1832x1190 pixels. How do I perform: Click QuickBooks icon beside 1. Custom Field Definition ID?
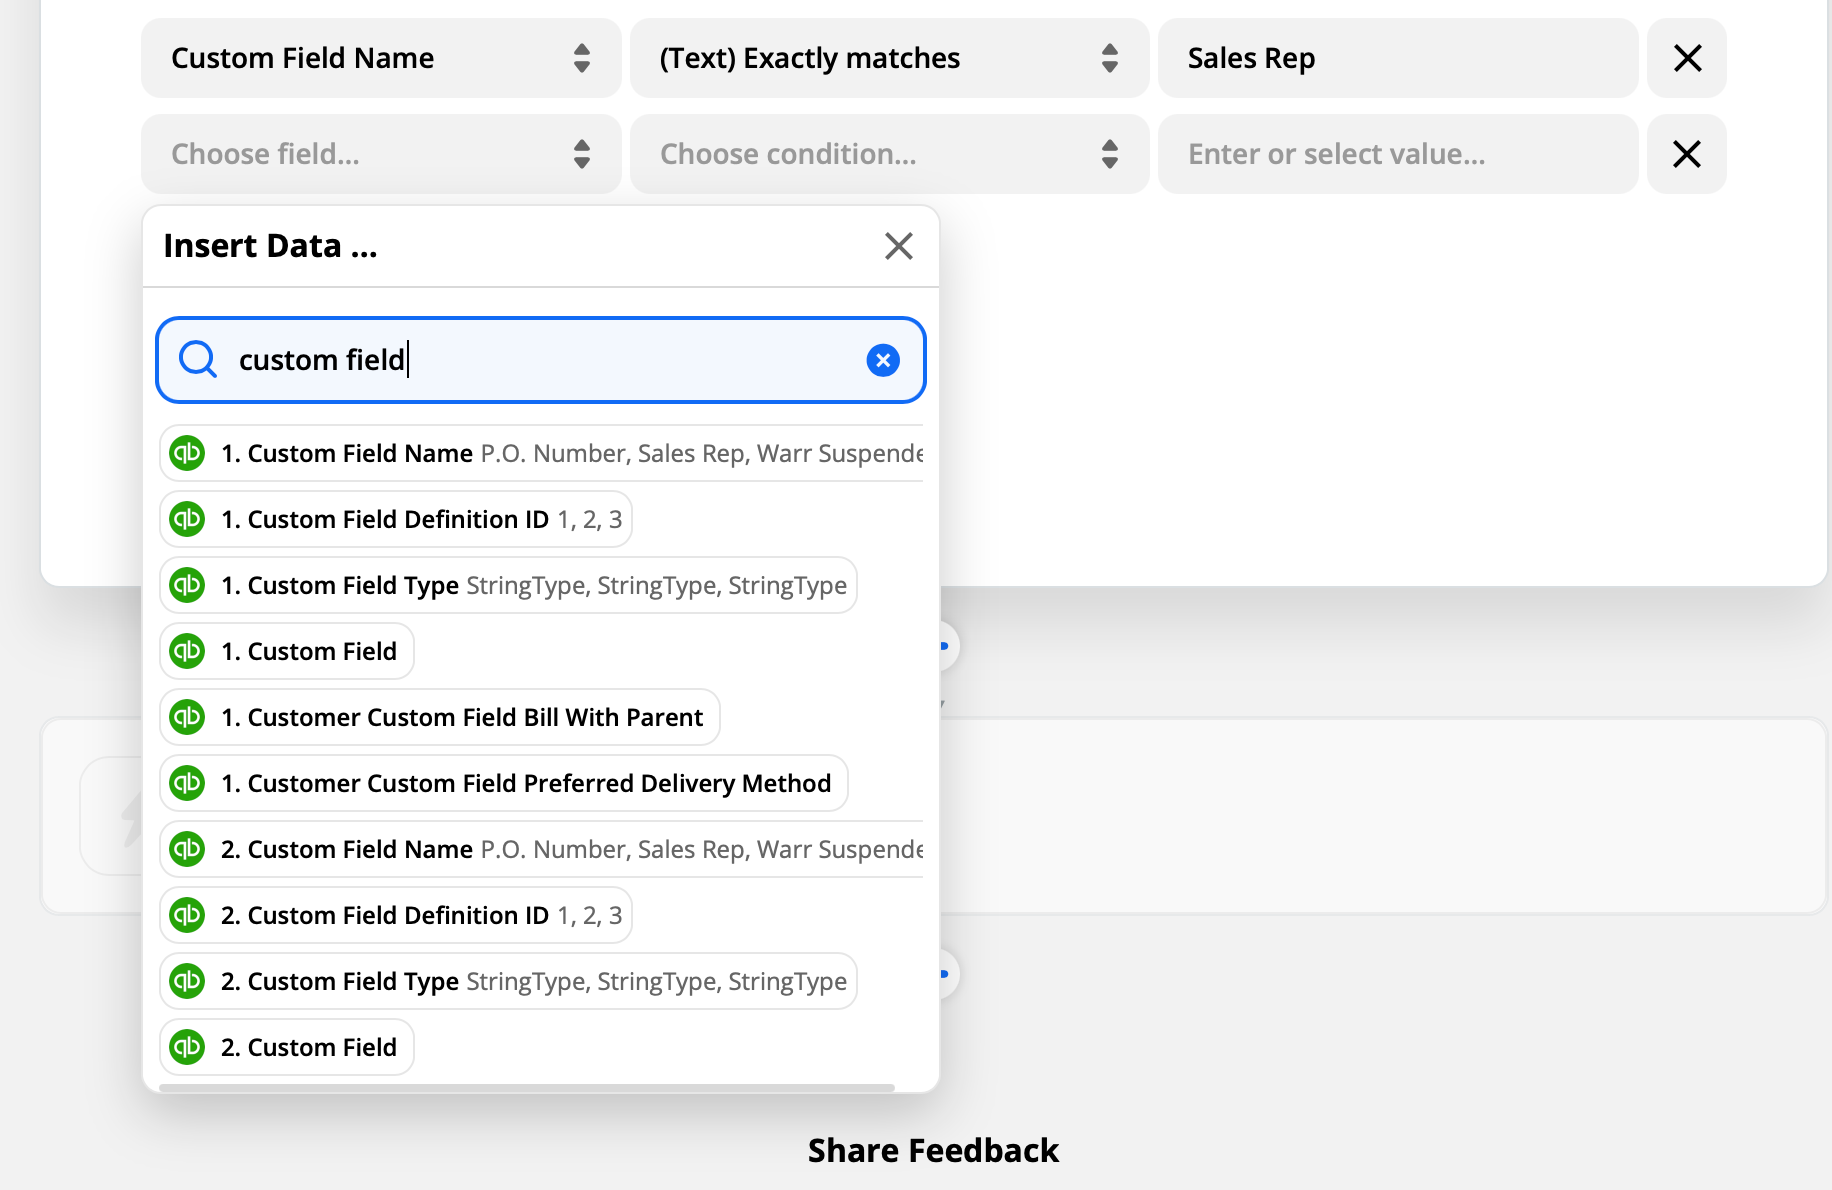(187, 519)
